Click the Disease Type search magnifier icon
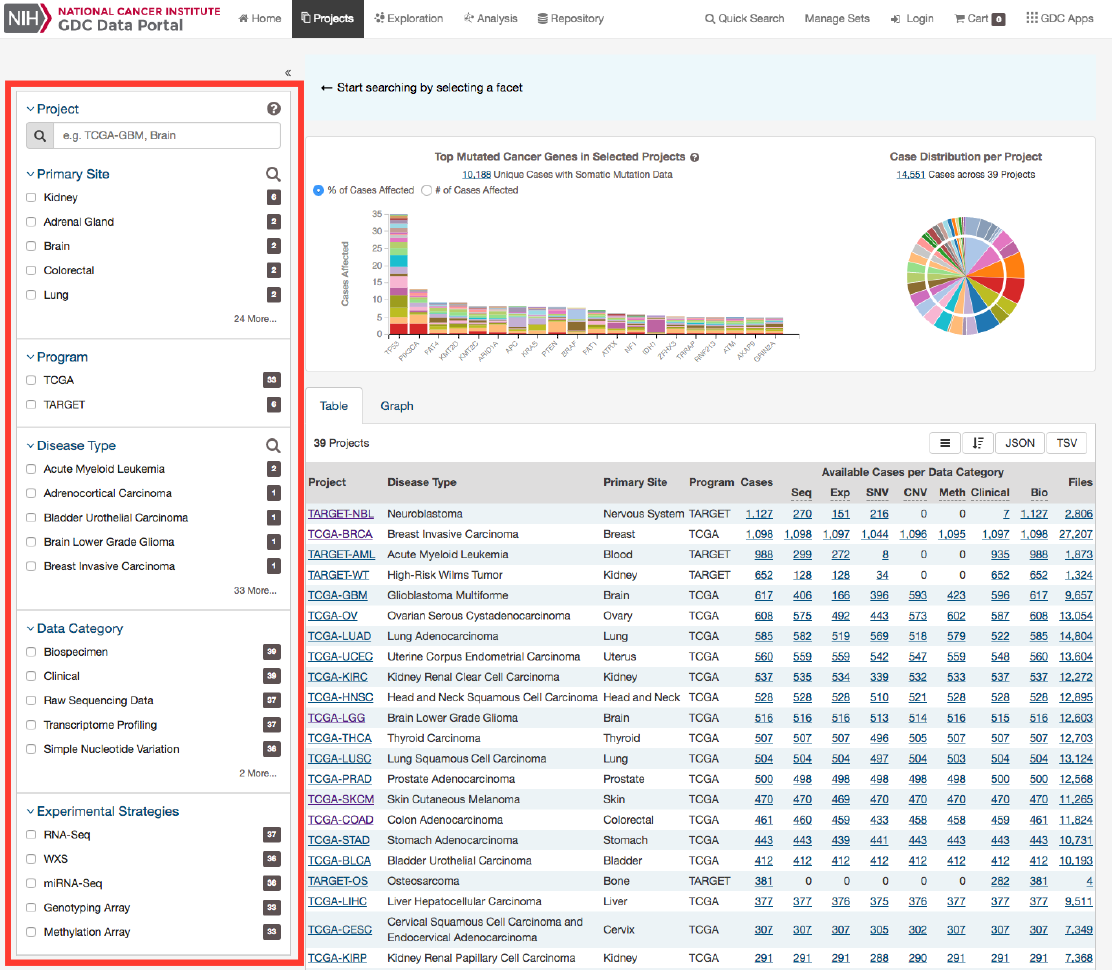This screenshot has width=1112, height=970. point(273,446)
